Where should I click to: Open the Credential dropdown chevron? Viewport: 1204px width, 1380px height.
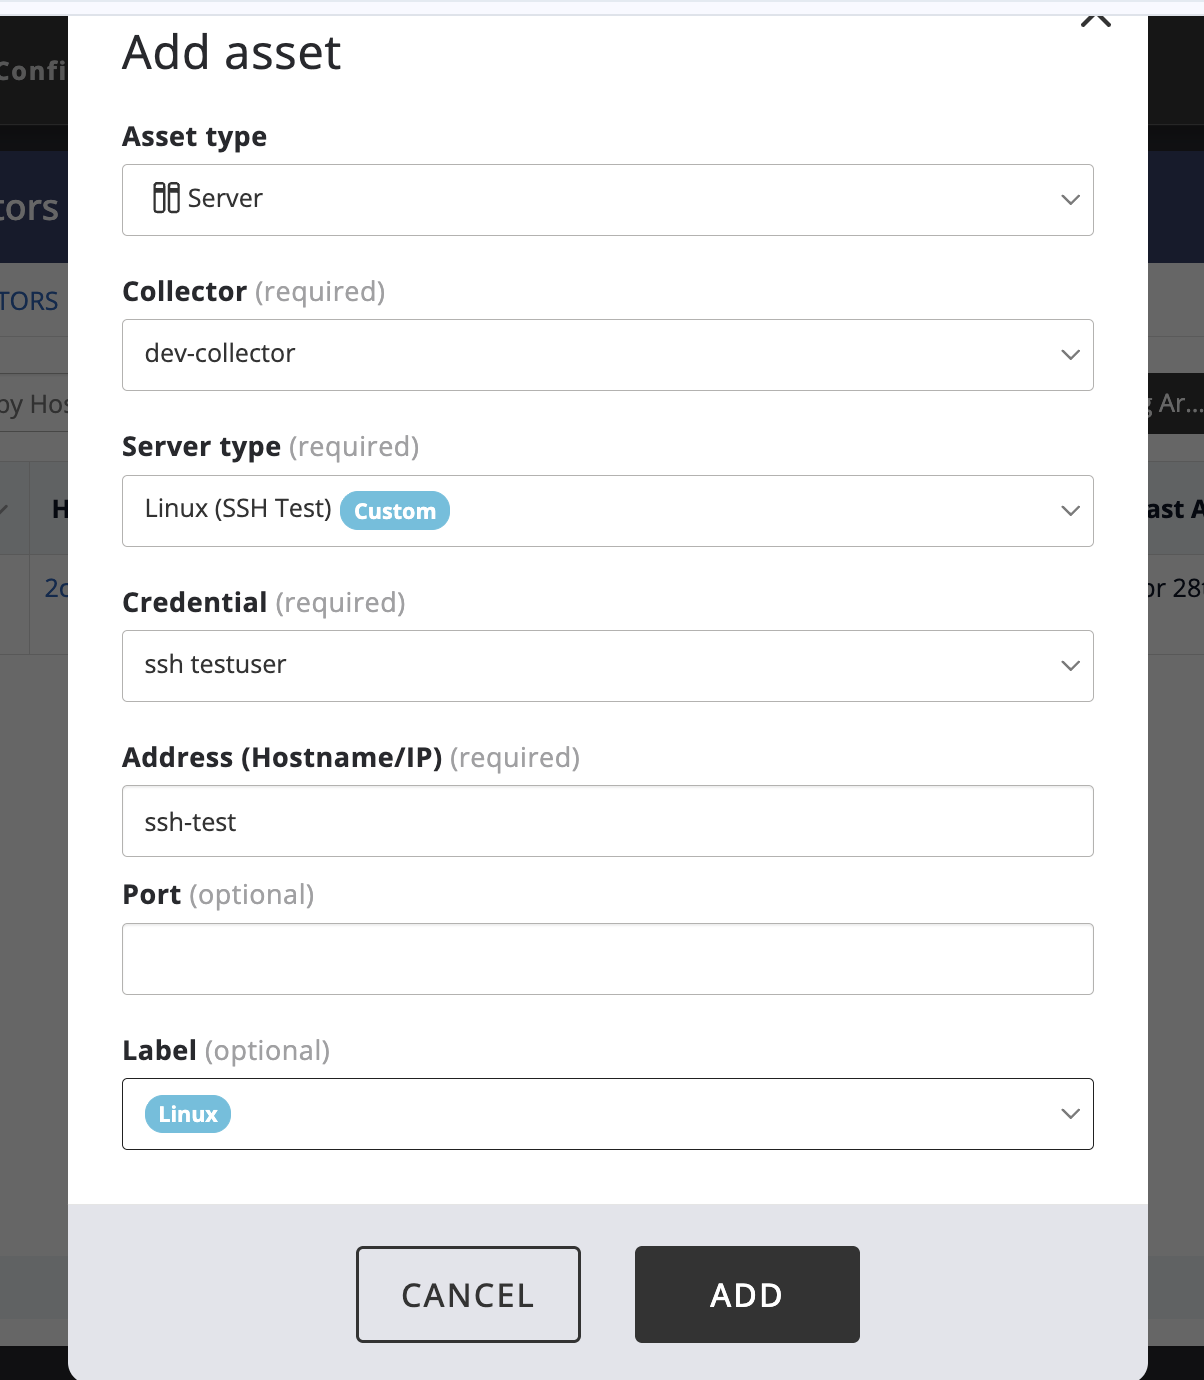[1070, 666]
